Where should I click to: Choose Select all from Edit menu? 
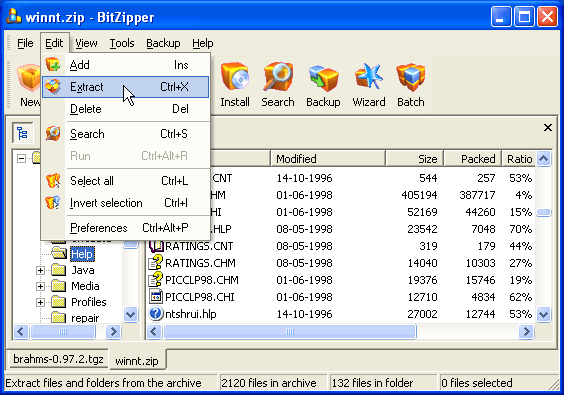(126, 181)
